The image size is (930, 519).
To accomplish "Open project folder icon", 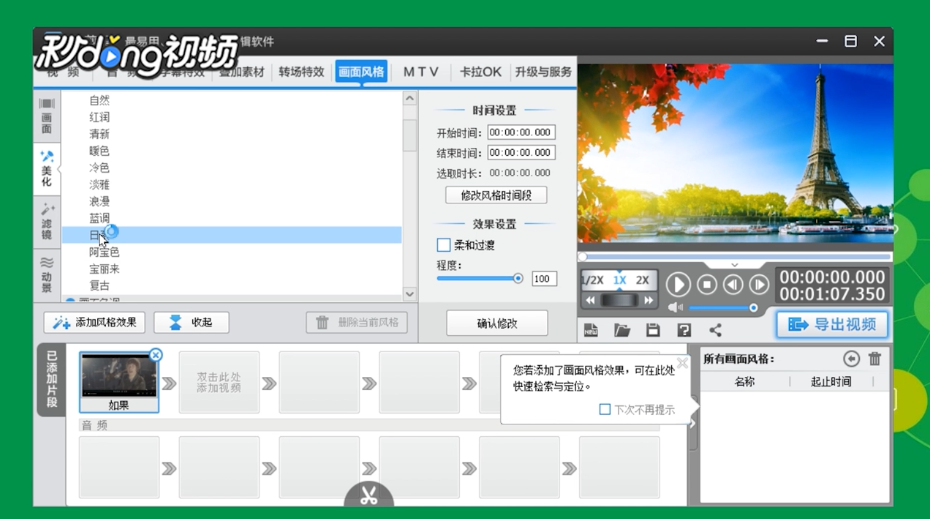I will pos(622,330).
